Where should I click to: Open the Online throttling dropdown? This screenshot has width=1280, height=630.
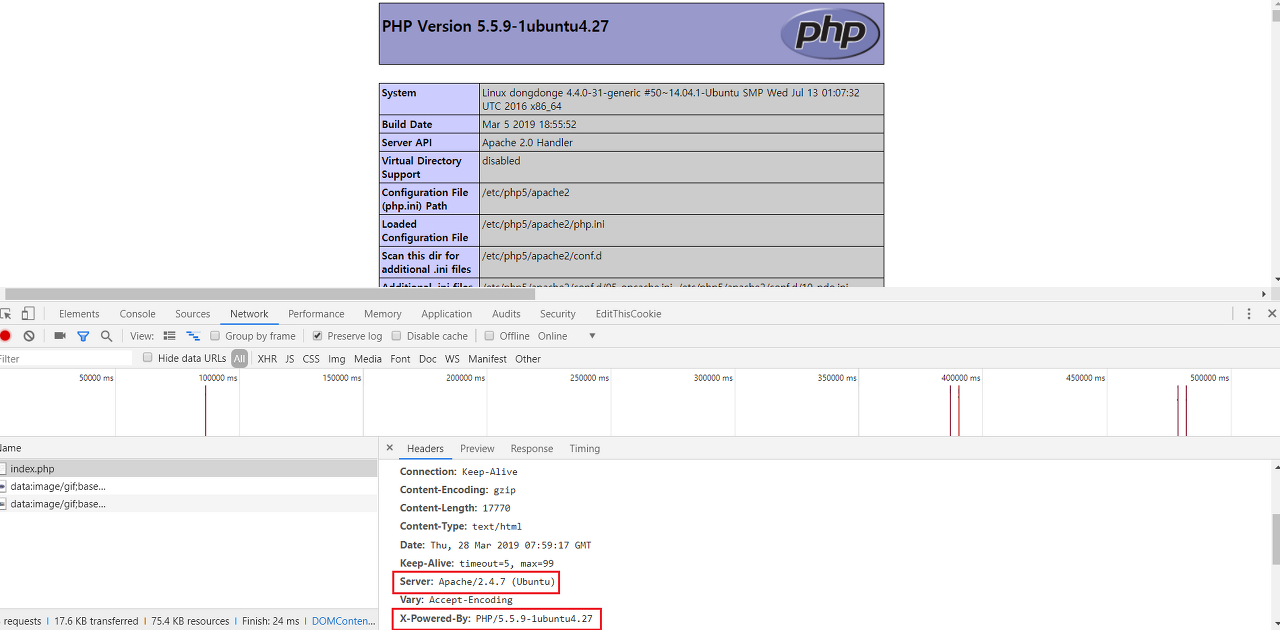click(567, 336)
